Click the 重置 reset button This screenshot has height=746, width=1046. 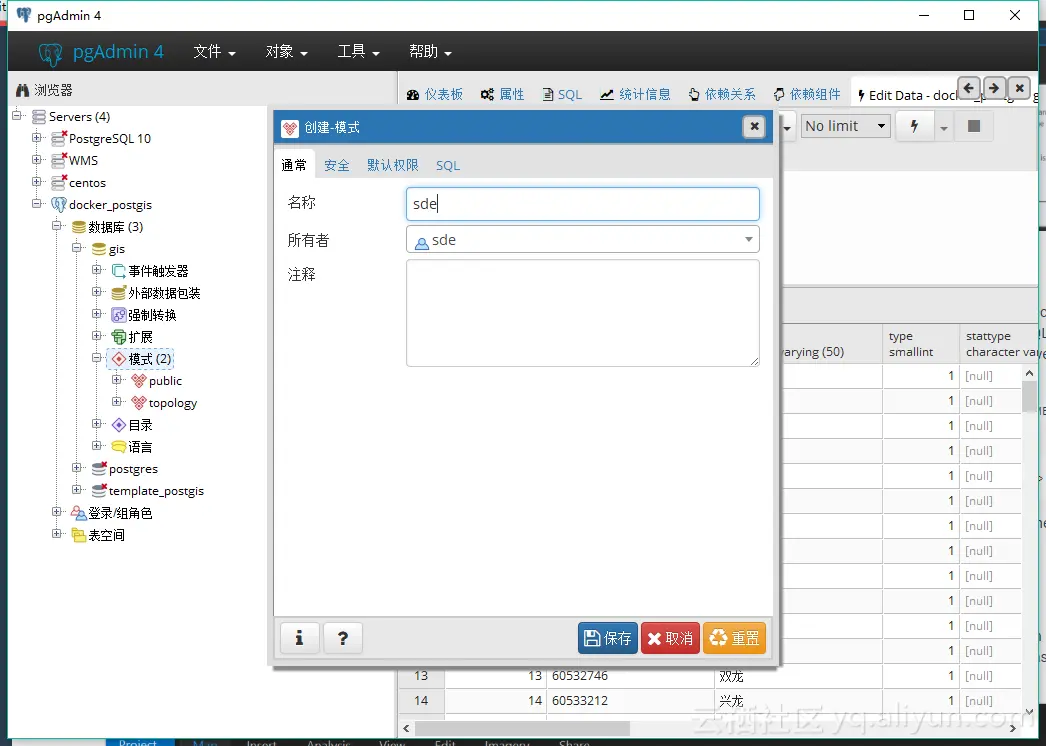click(734, 639)
